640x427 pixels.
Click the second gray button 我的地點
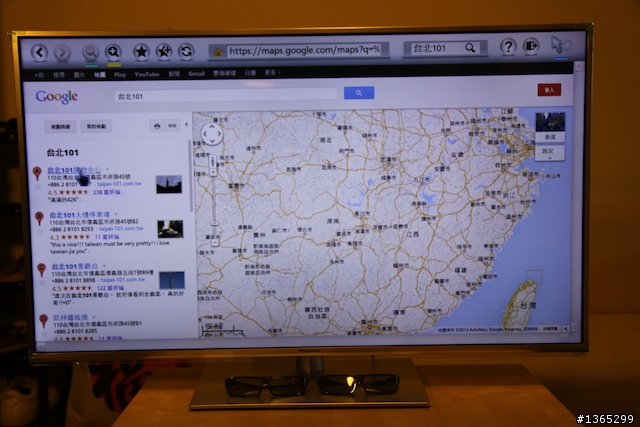pos(96,126)
